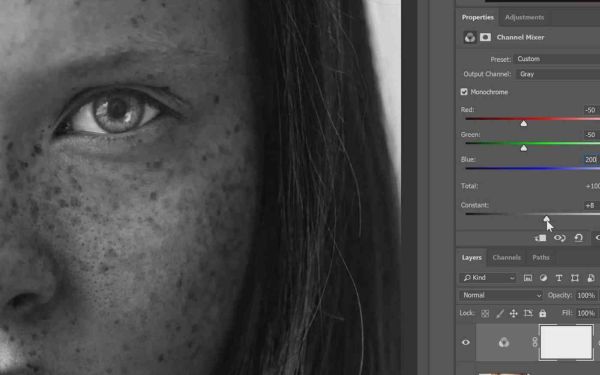Click view previous state eye-arrow icon
The height and width of the screenshot is (375, 600).
tap(559, 238)
